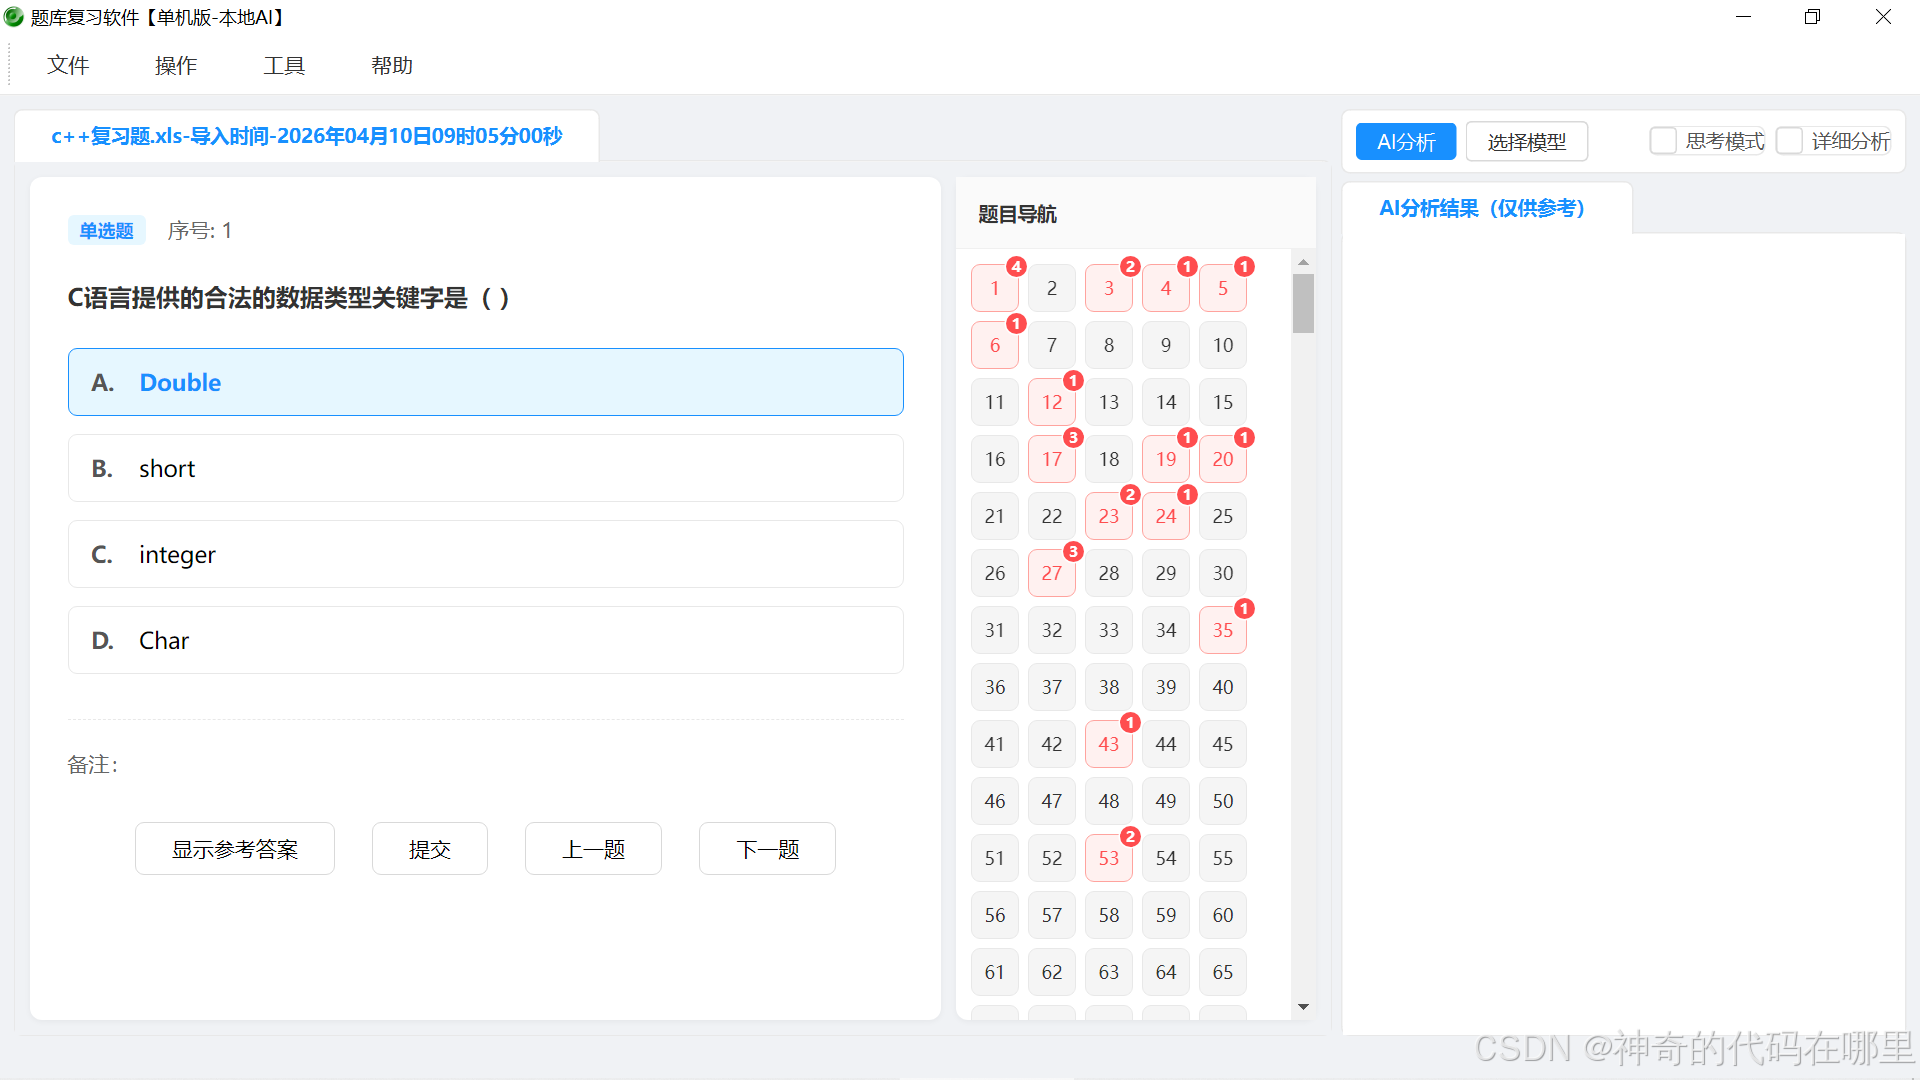Minimize the 题库复习软件 window

pyautogui.click(x=1743, y=17)
